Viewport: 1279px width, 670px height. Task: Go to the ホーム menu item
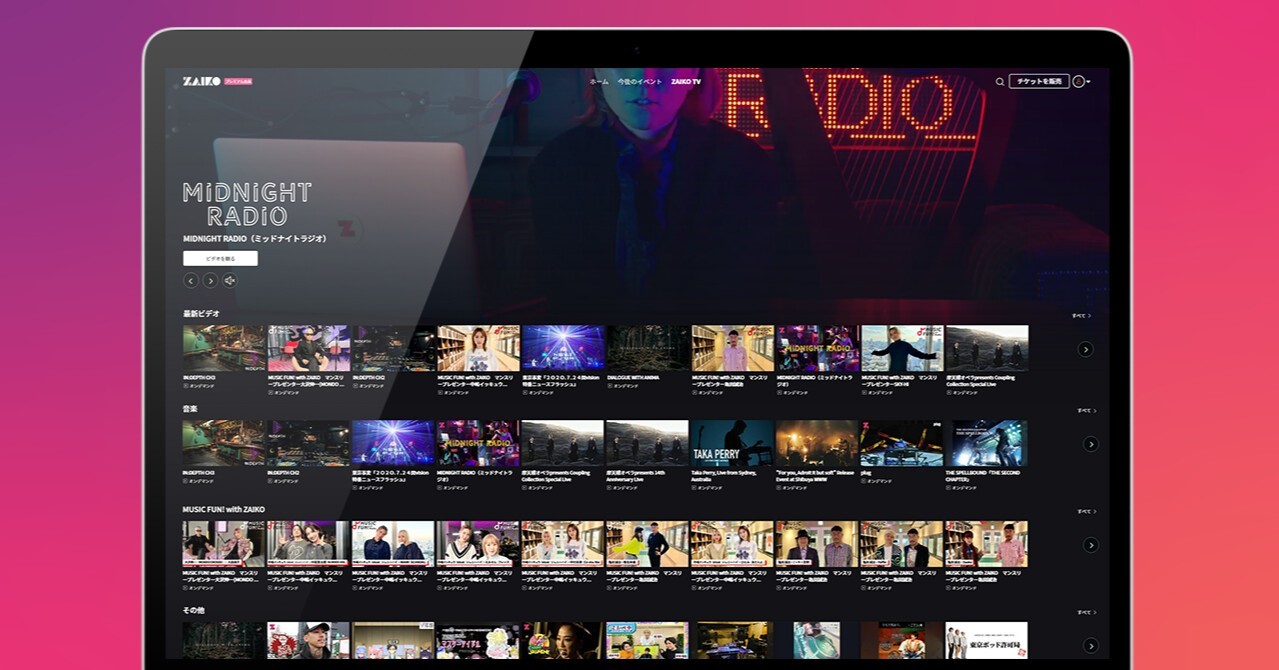[599, 82]
